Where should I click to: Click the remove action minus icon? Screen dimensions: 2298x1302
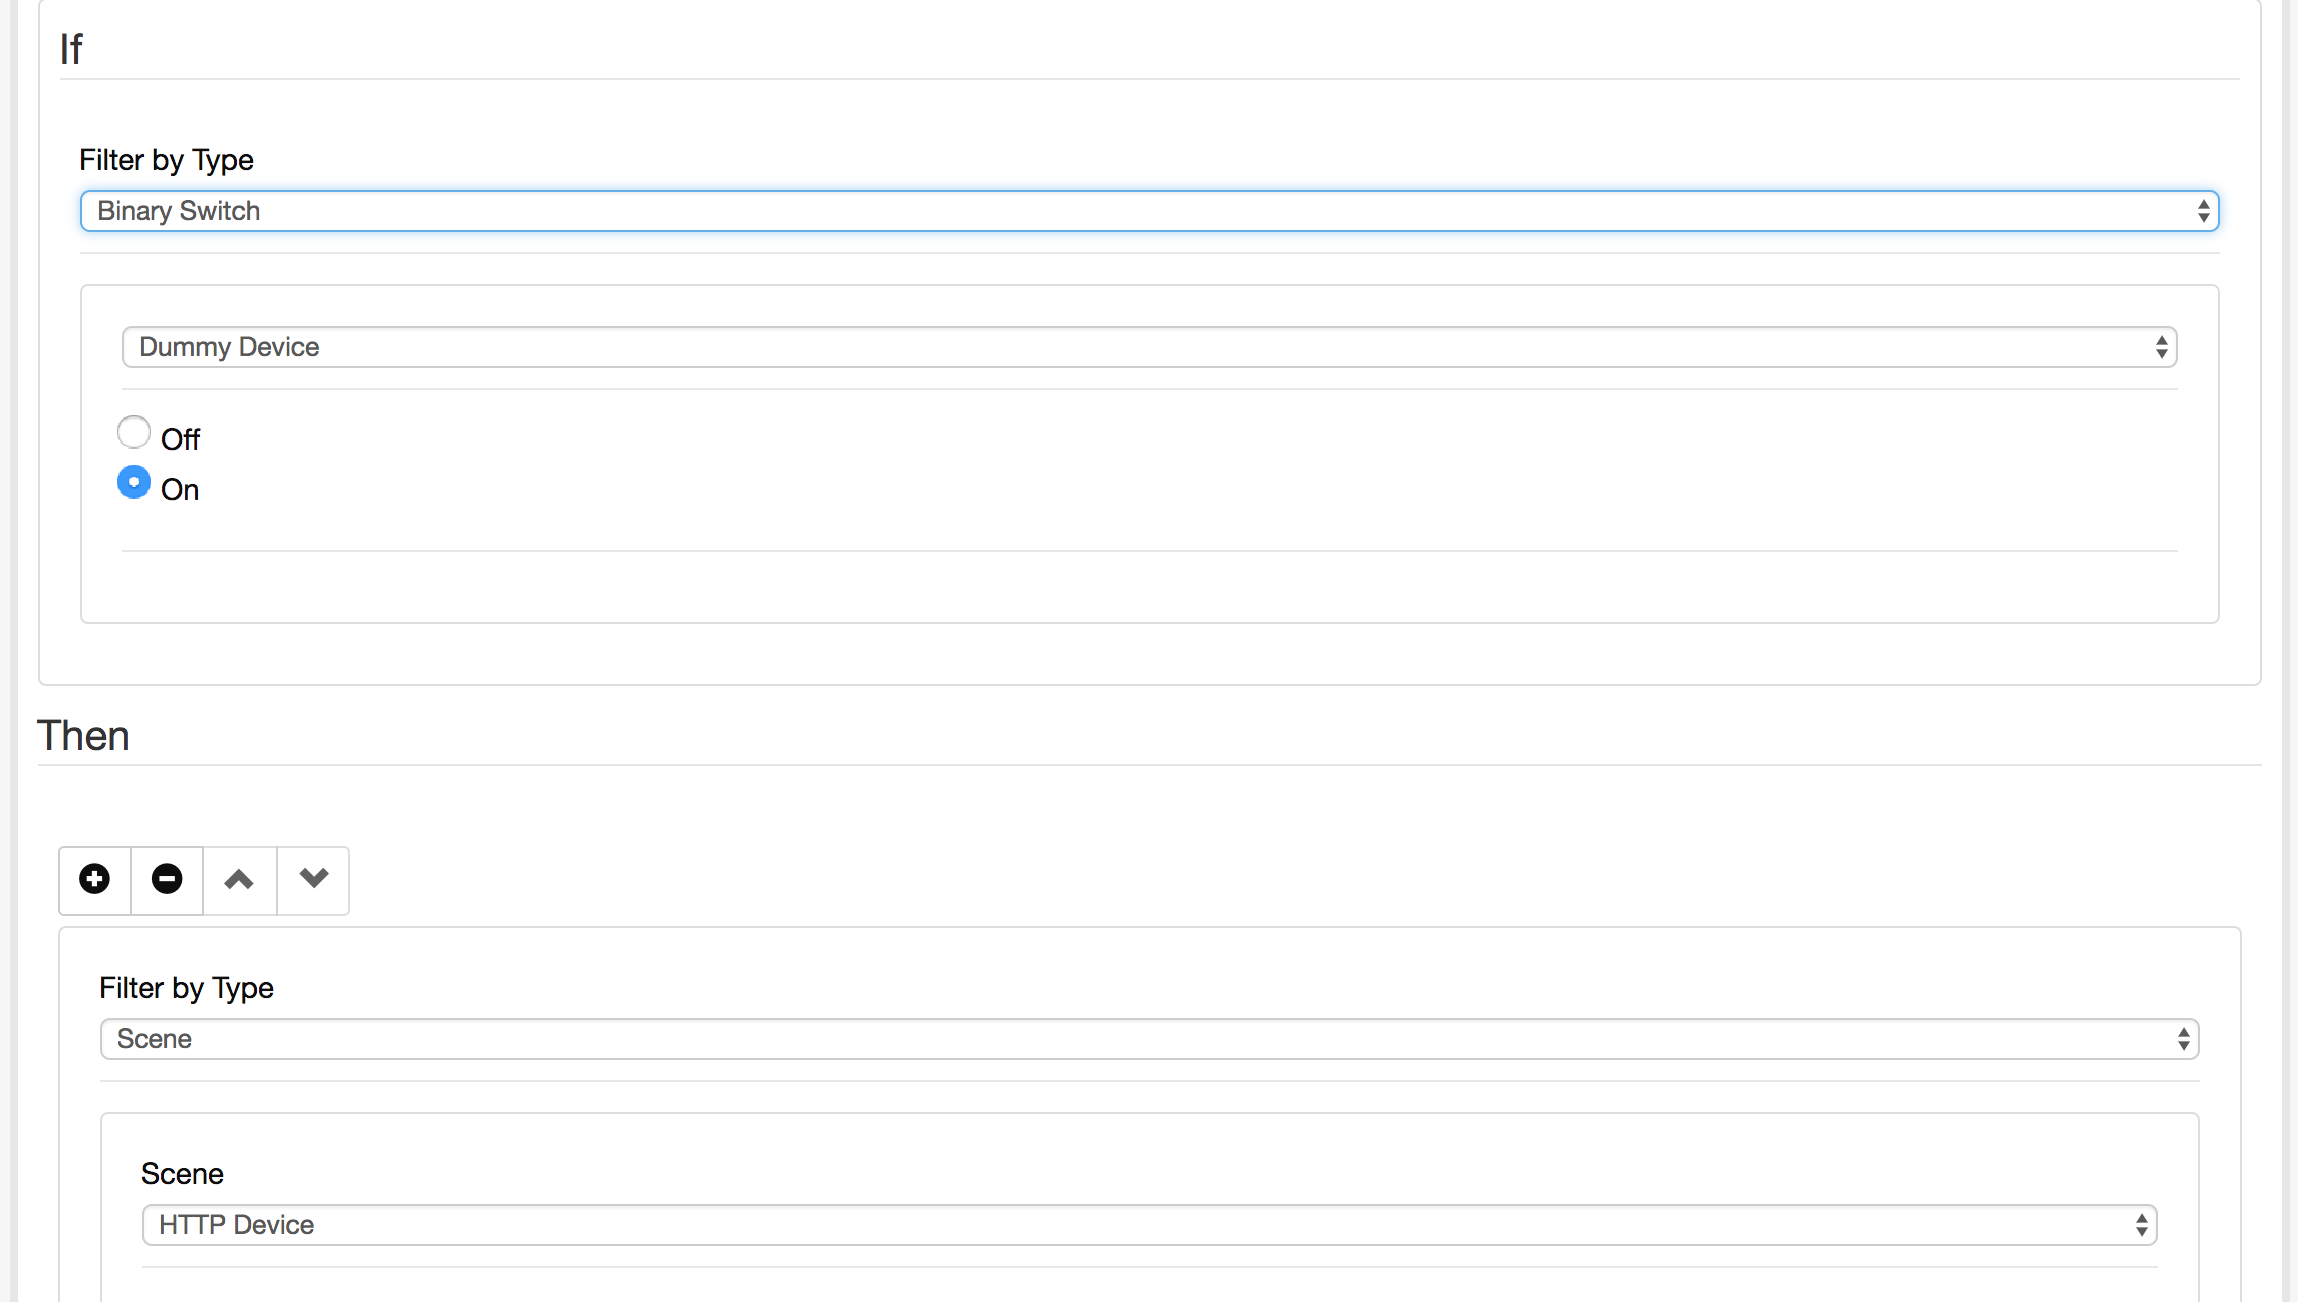point(167,879)
